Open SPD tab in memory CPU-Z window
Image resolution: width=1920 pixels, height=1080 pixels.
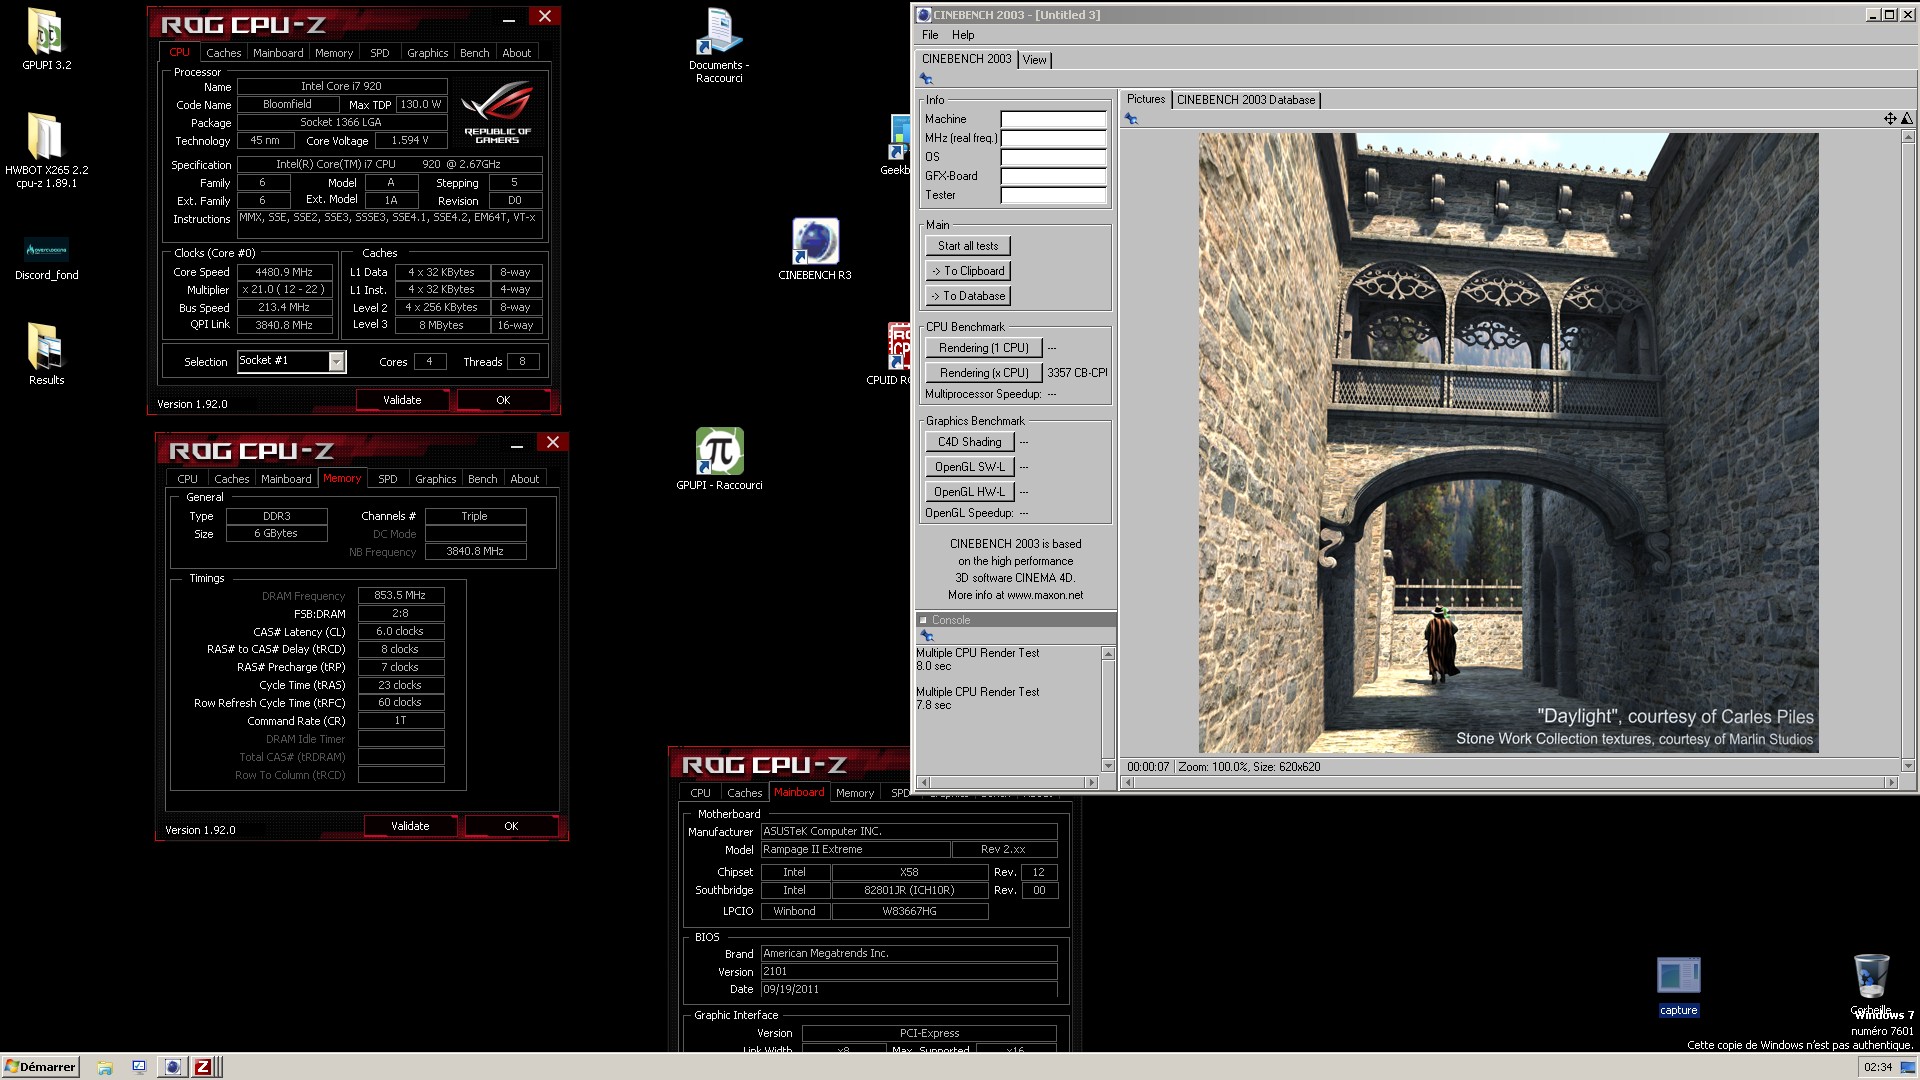tap(388, 479)
